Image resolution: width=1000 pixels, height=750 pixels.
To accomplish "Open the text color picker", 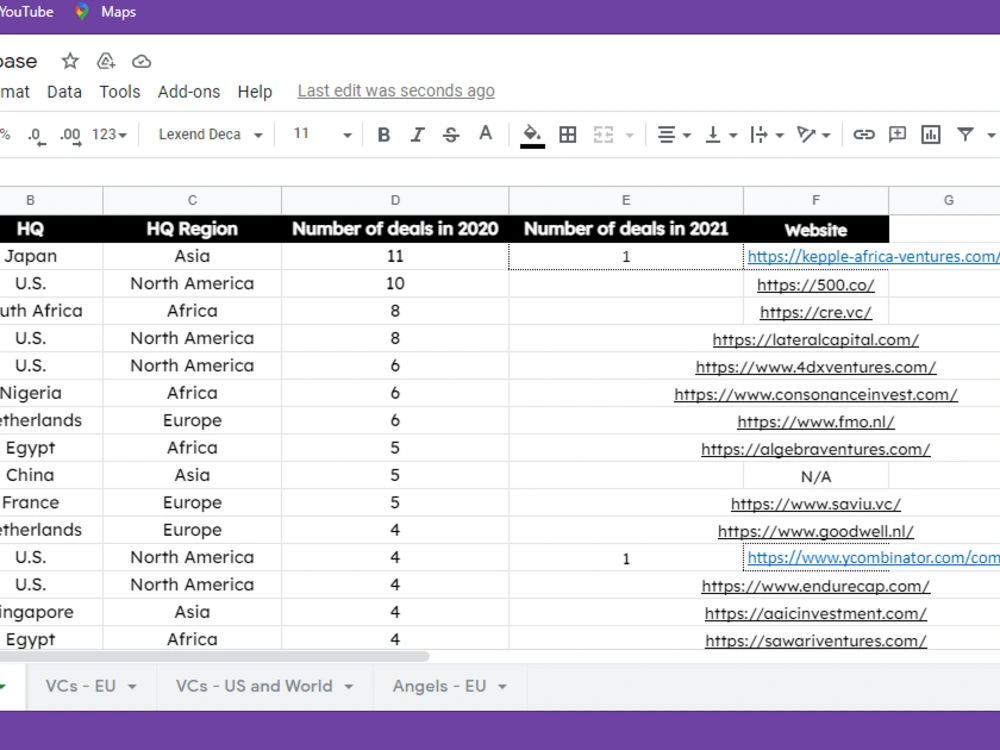I will pos(485,134).
